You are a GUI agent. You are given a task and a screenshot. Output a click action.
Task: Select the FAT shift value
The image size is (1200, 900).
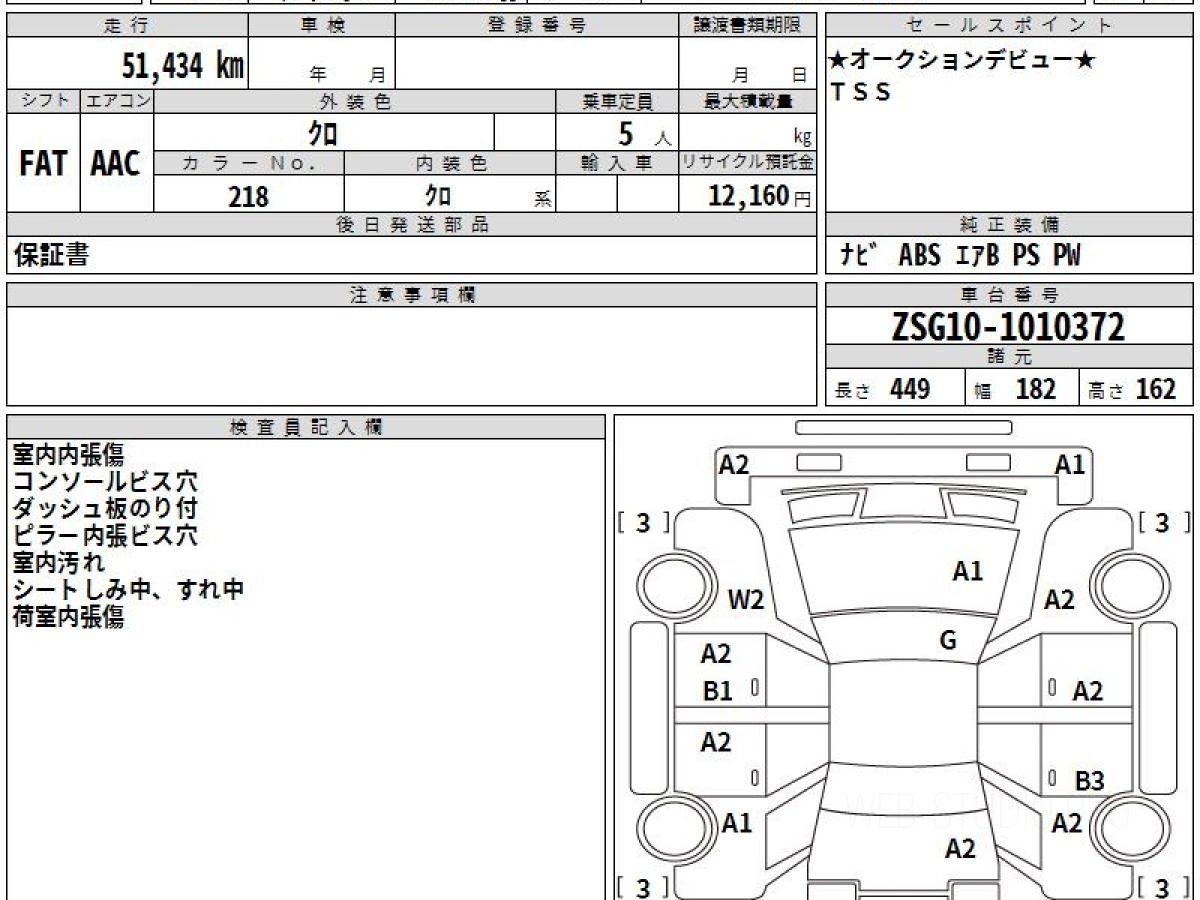tap(43, 164)
